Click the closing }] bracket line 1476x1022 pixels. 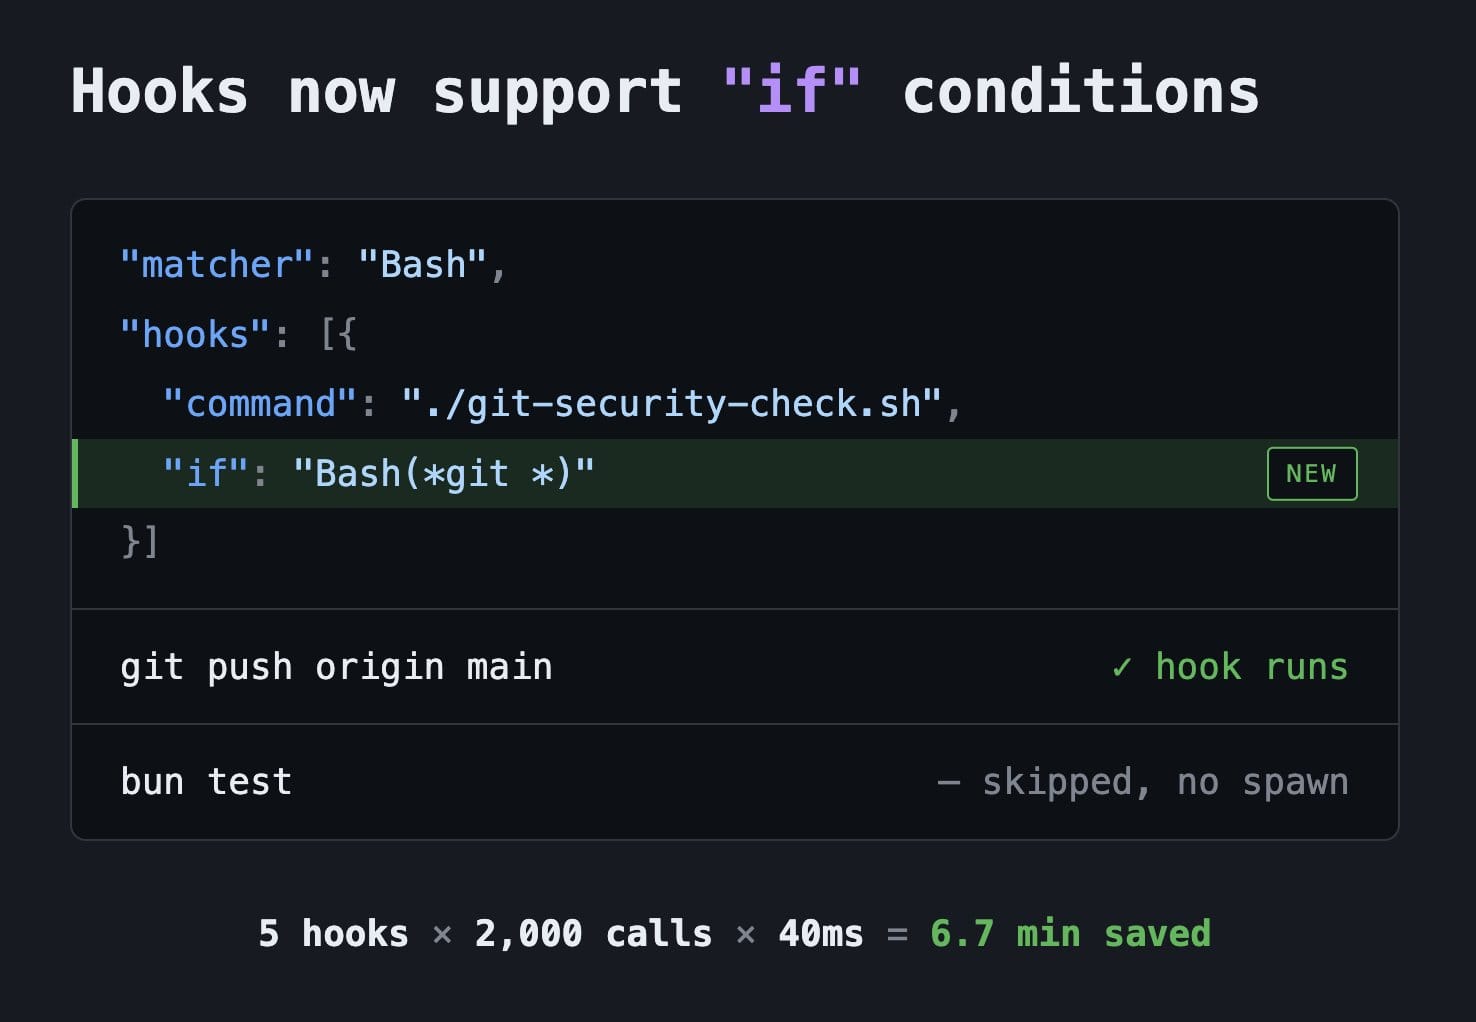point(140,542)
